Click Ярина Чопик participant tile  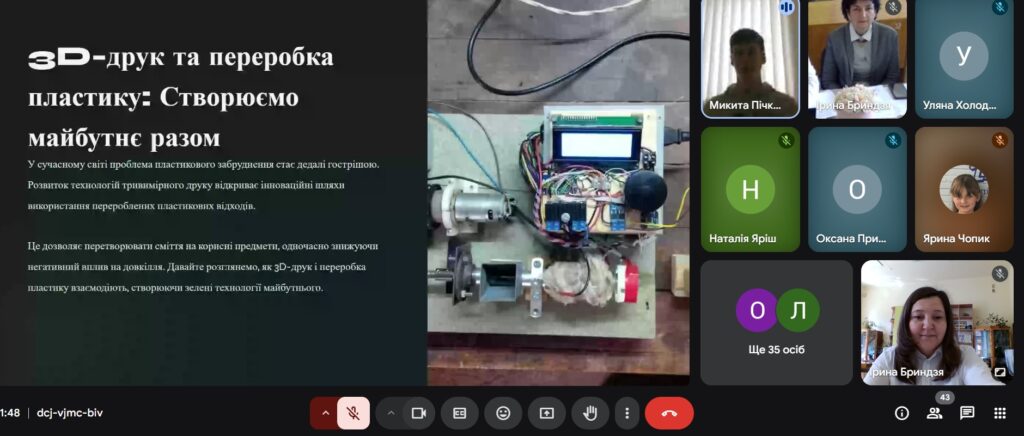point(964,189)
